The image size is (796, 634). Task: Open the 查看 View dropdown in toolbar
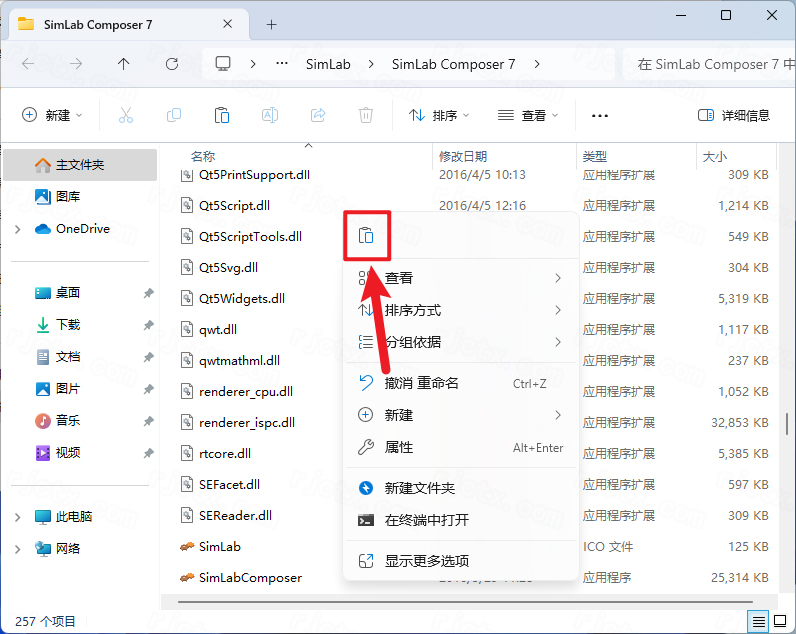(x=528, y=115)
